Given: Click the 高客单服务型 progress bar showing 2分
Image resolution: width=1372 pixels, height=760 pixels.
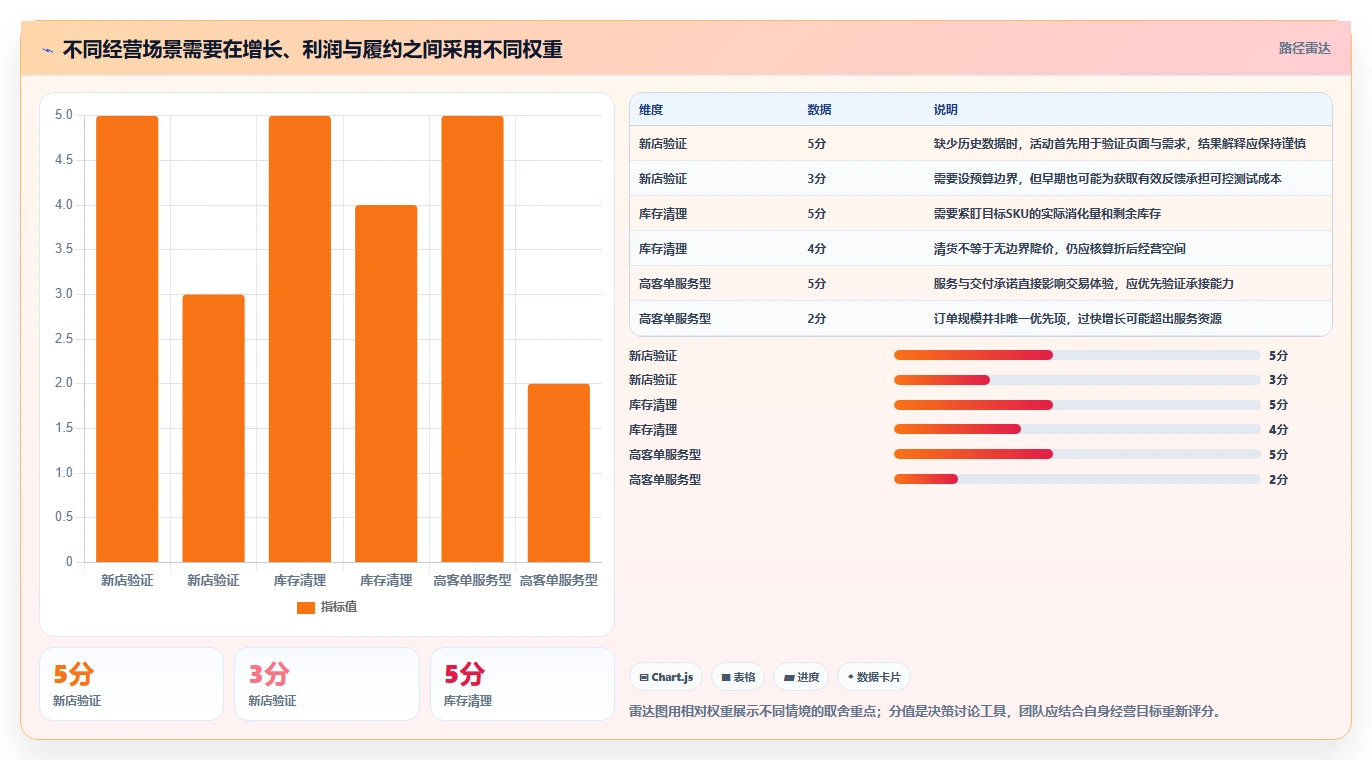Looking at the screenshot, I should point(1077,479).
